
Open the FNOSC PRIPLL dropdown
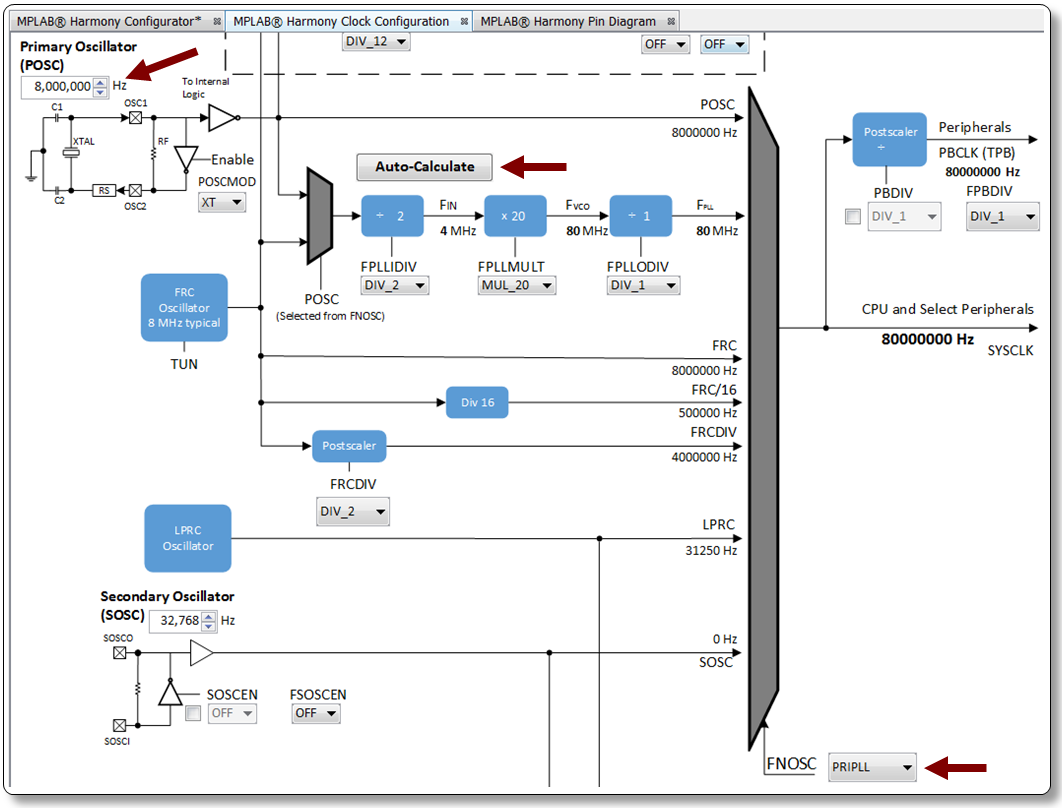872,767
